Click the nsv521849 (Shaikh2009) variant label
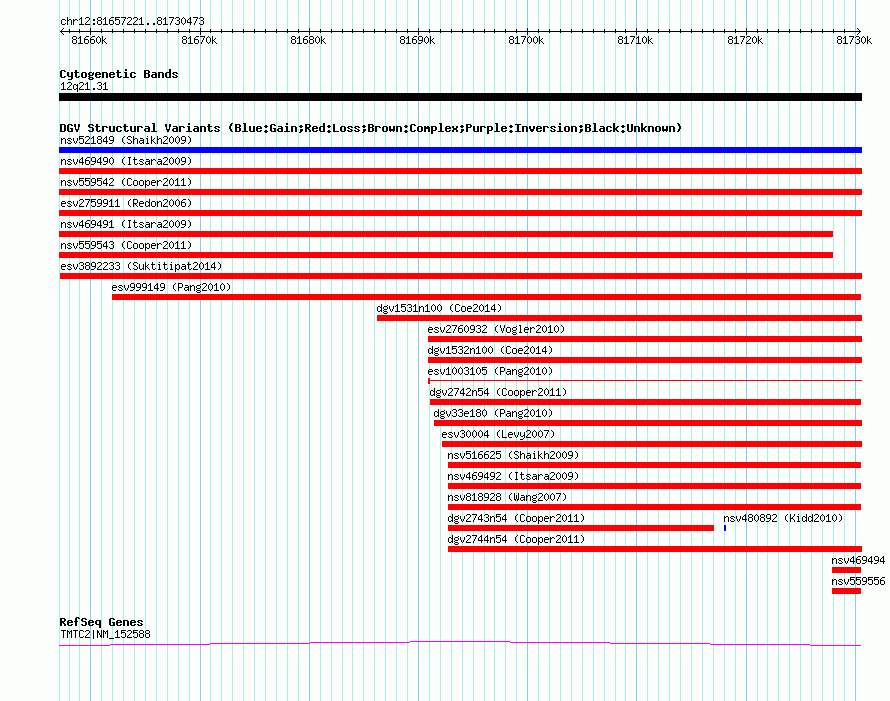Image resolution: width=890 pixels, height=701 pixels. [x=126, y=140]
